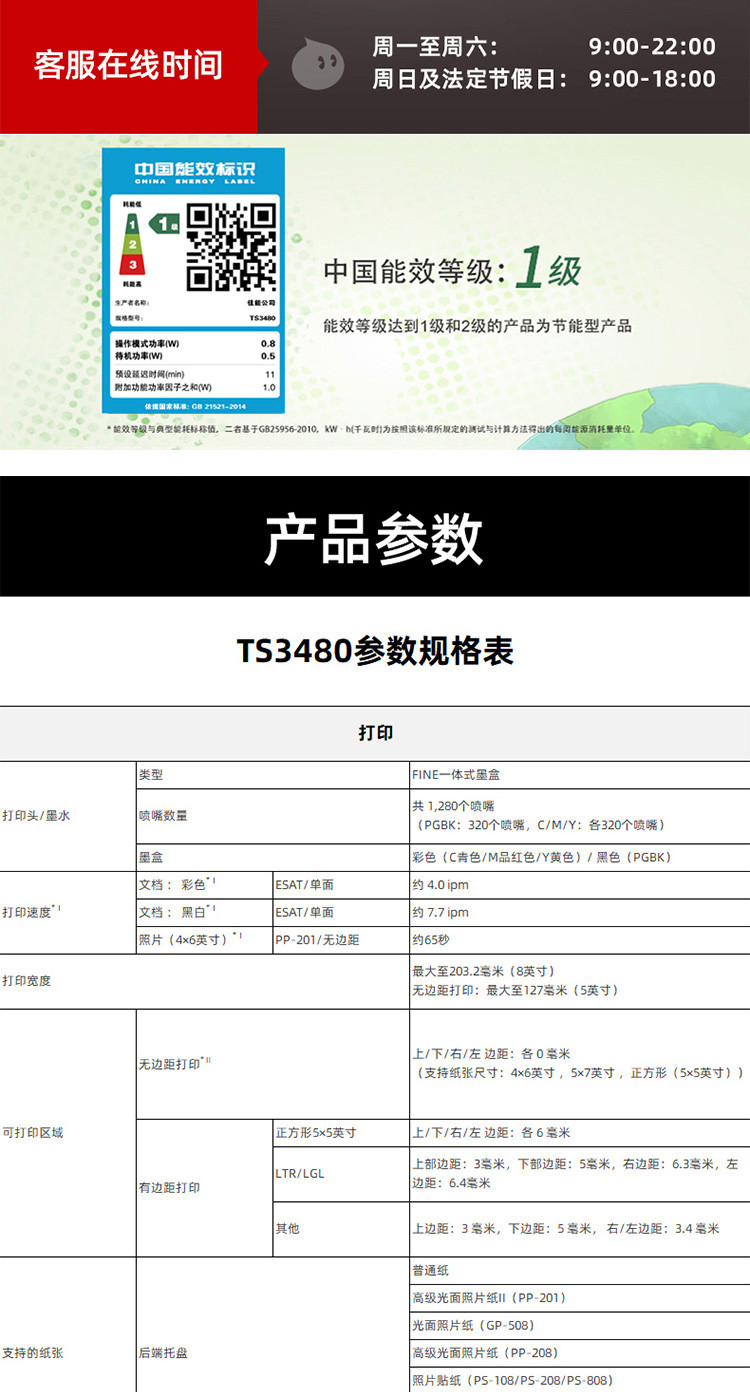Click the 各 0 毫米 margin value
The width and height of the screenshot is (750, 1392).
tap(491, 1054)
